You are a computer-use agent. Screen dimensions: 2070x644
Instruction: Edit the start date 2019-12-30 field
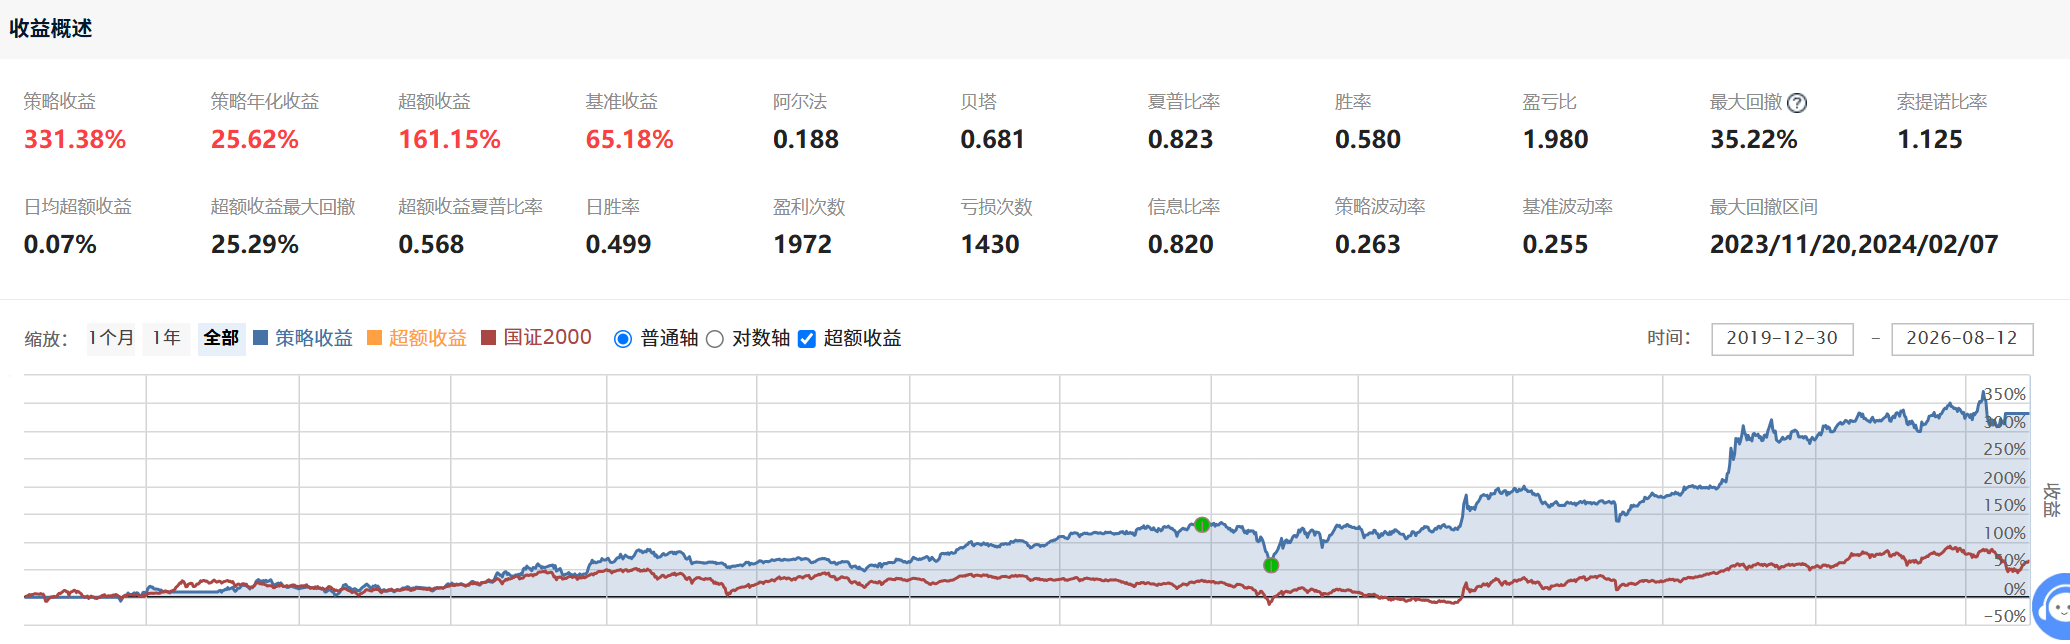click(1782, 339)
